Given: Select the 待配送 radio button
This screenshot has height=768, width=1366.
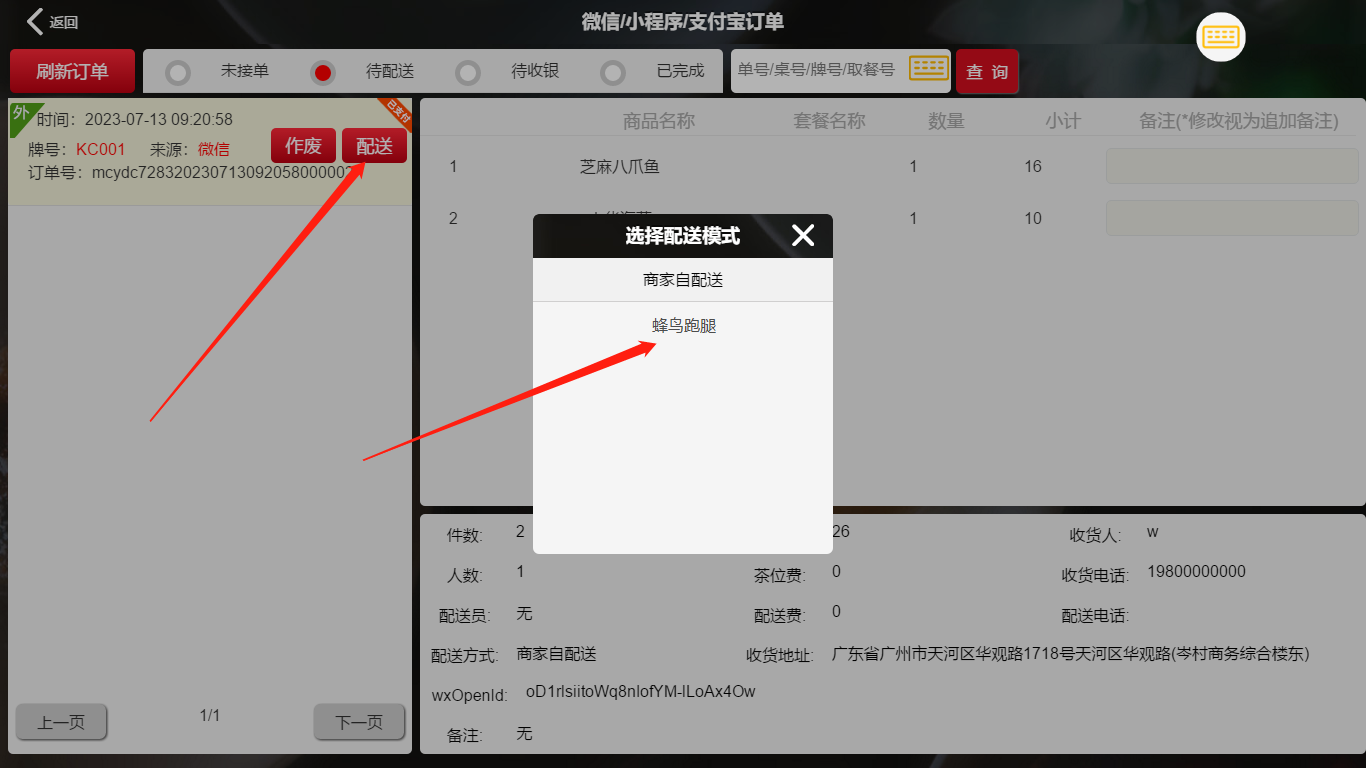Looking at the screenshot, I should tap(323, 72).
